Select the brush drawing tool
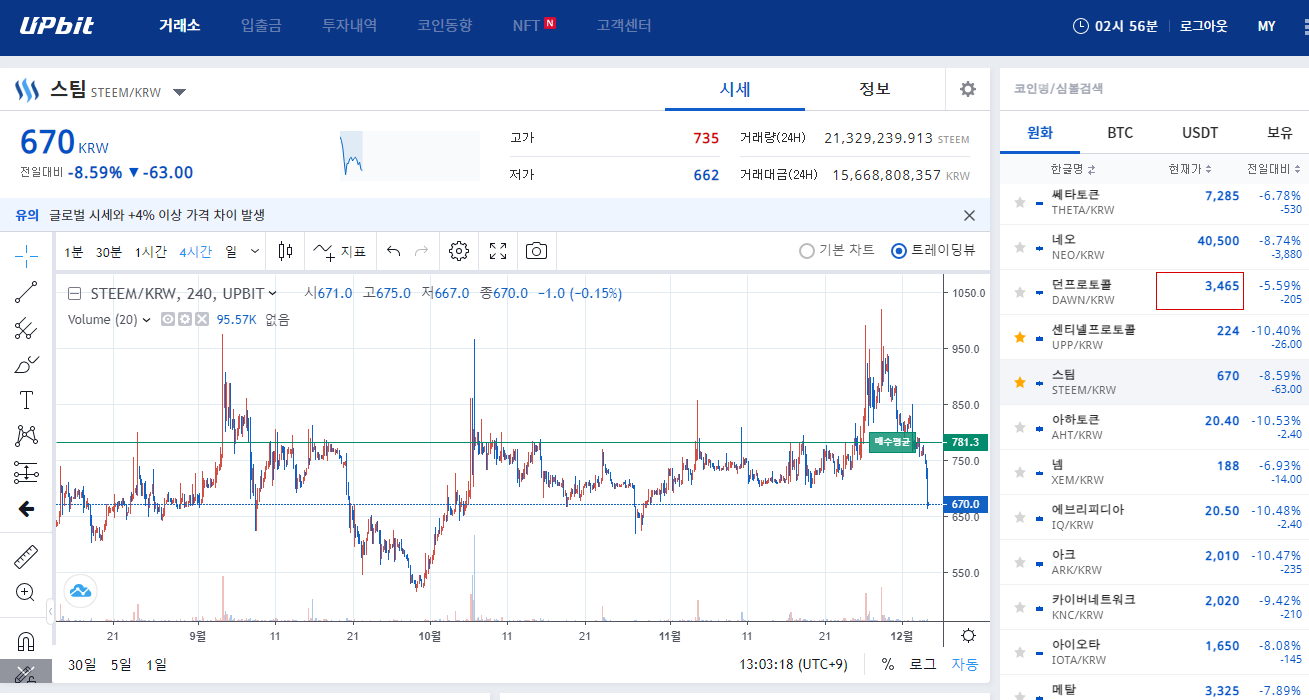Image resolution: width=1309 pixels, height=700 pixels. pyautogui.click(x=26, y=364)
